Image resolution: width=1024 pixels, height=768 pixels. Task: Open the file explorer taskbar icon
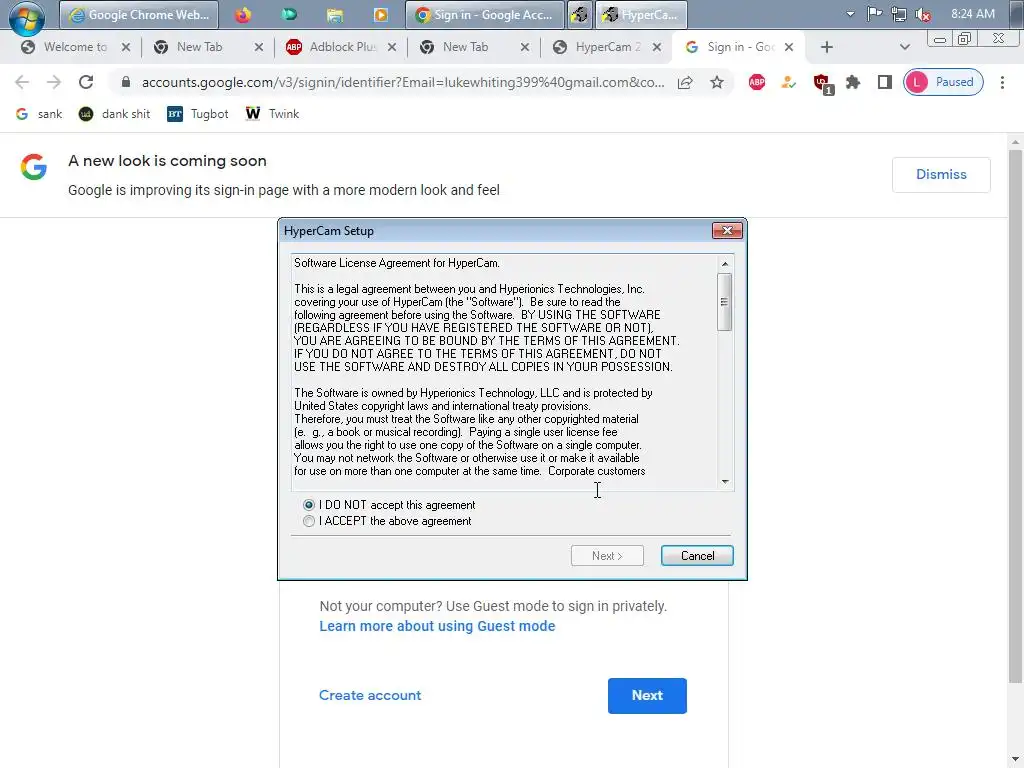point(334,14)
